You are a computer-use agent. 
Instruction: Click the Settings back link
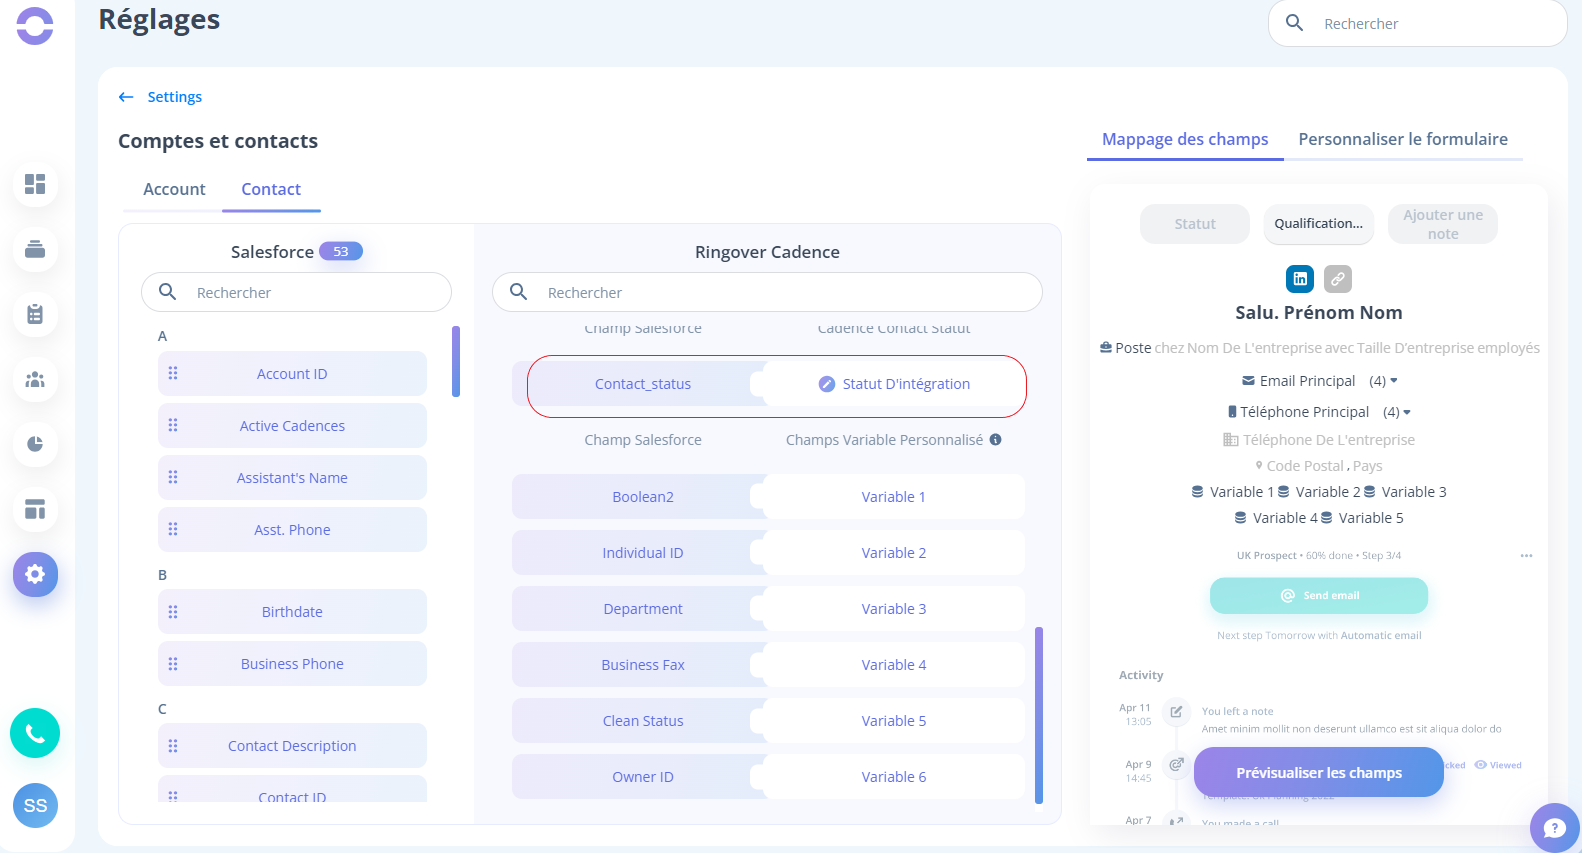coord(174,97)
